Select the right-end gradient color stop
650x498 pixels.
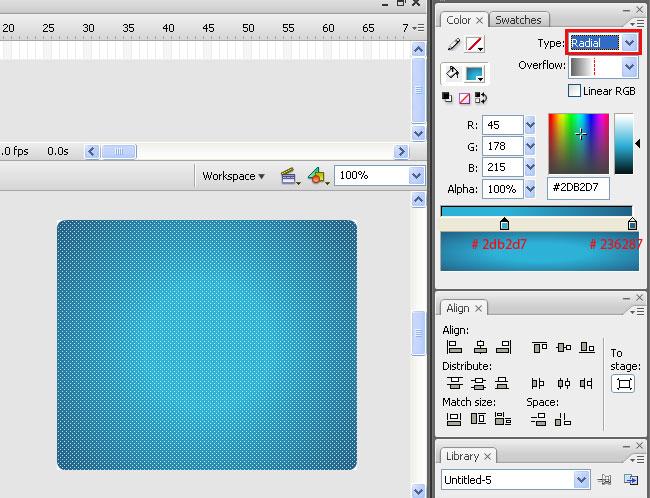tap(632, 223)
